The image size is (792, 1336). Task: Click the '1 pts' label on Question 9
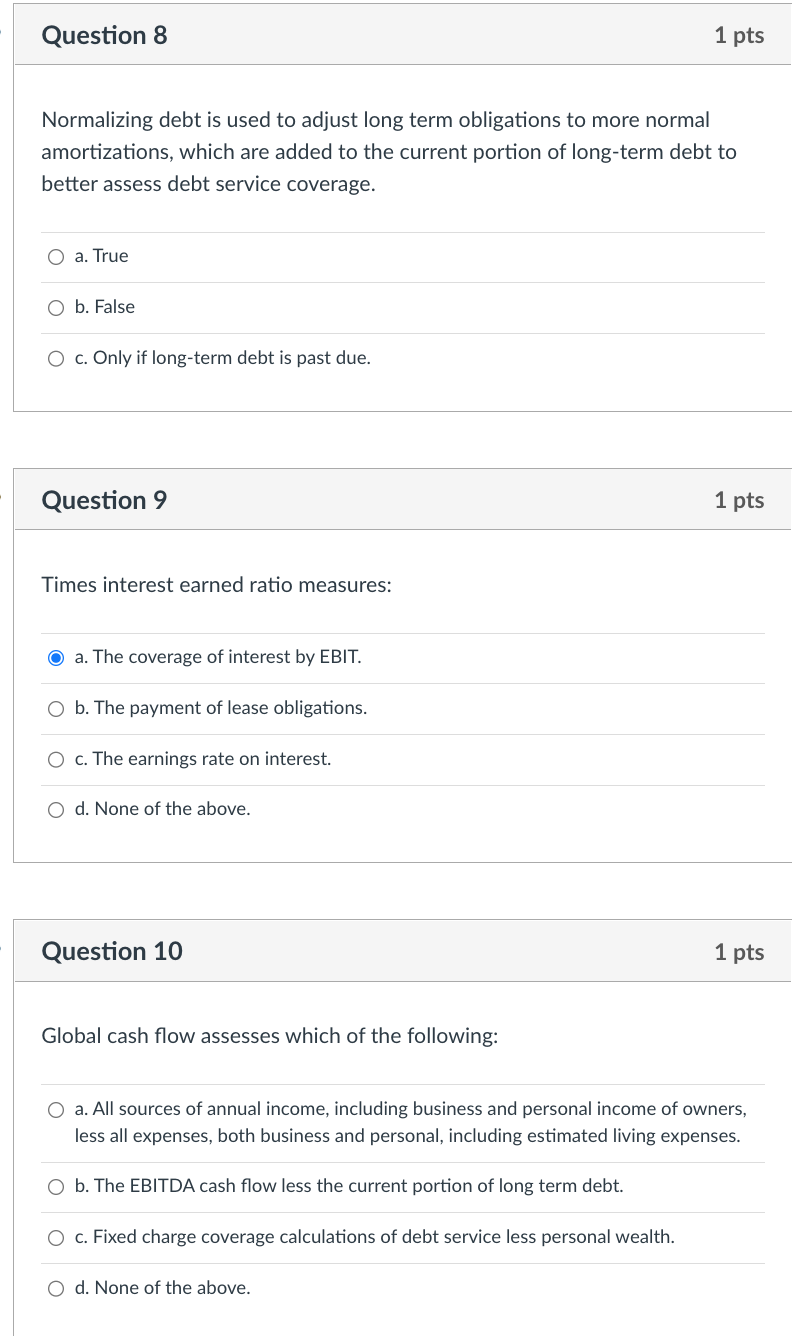click(739, 501)
